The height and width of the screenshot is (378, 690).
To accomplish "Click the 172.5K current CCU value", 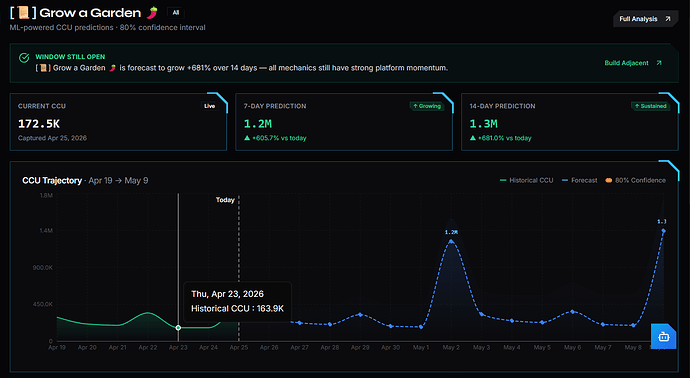I will [x=39, y=124].
